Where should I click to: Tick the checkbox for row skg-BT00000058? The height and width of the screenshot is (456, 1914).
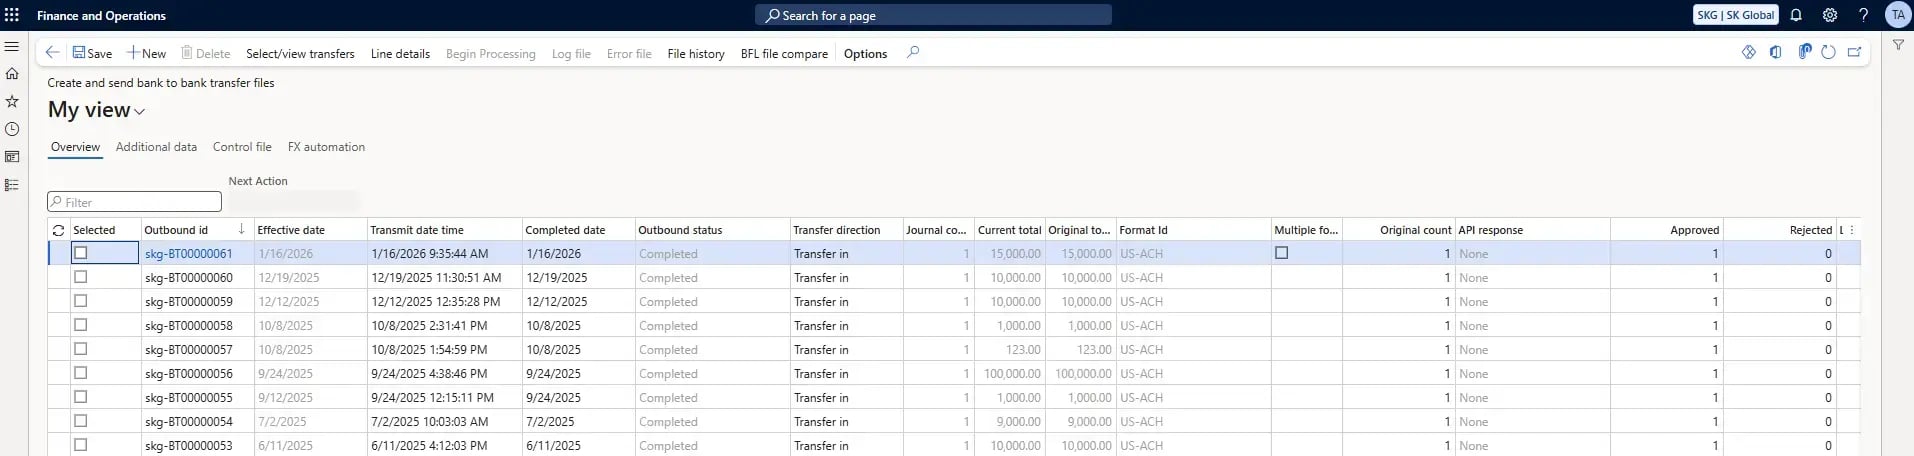(x=81, y=325)
